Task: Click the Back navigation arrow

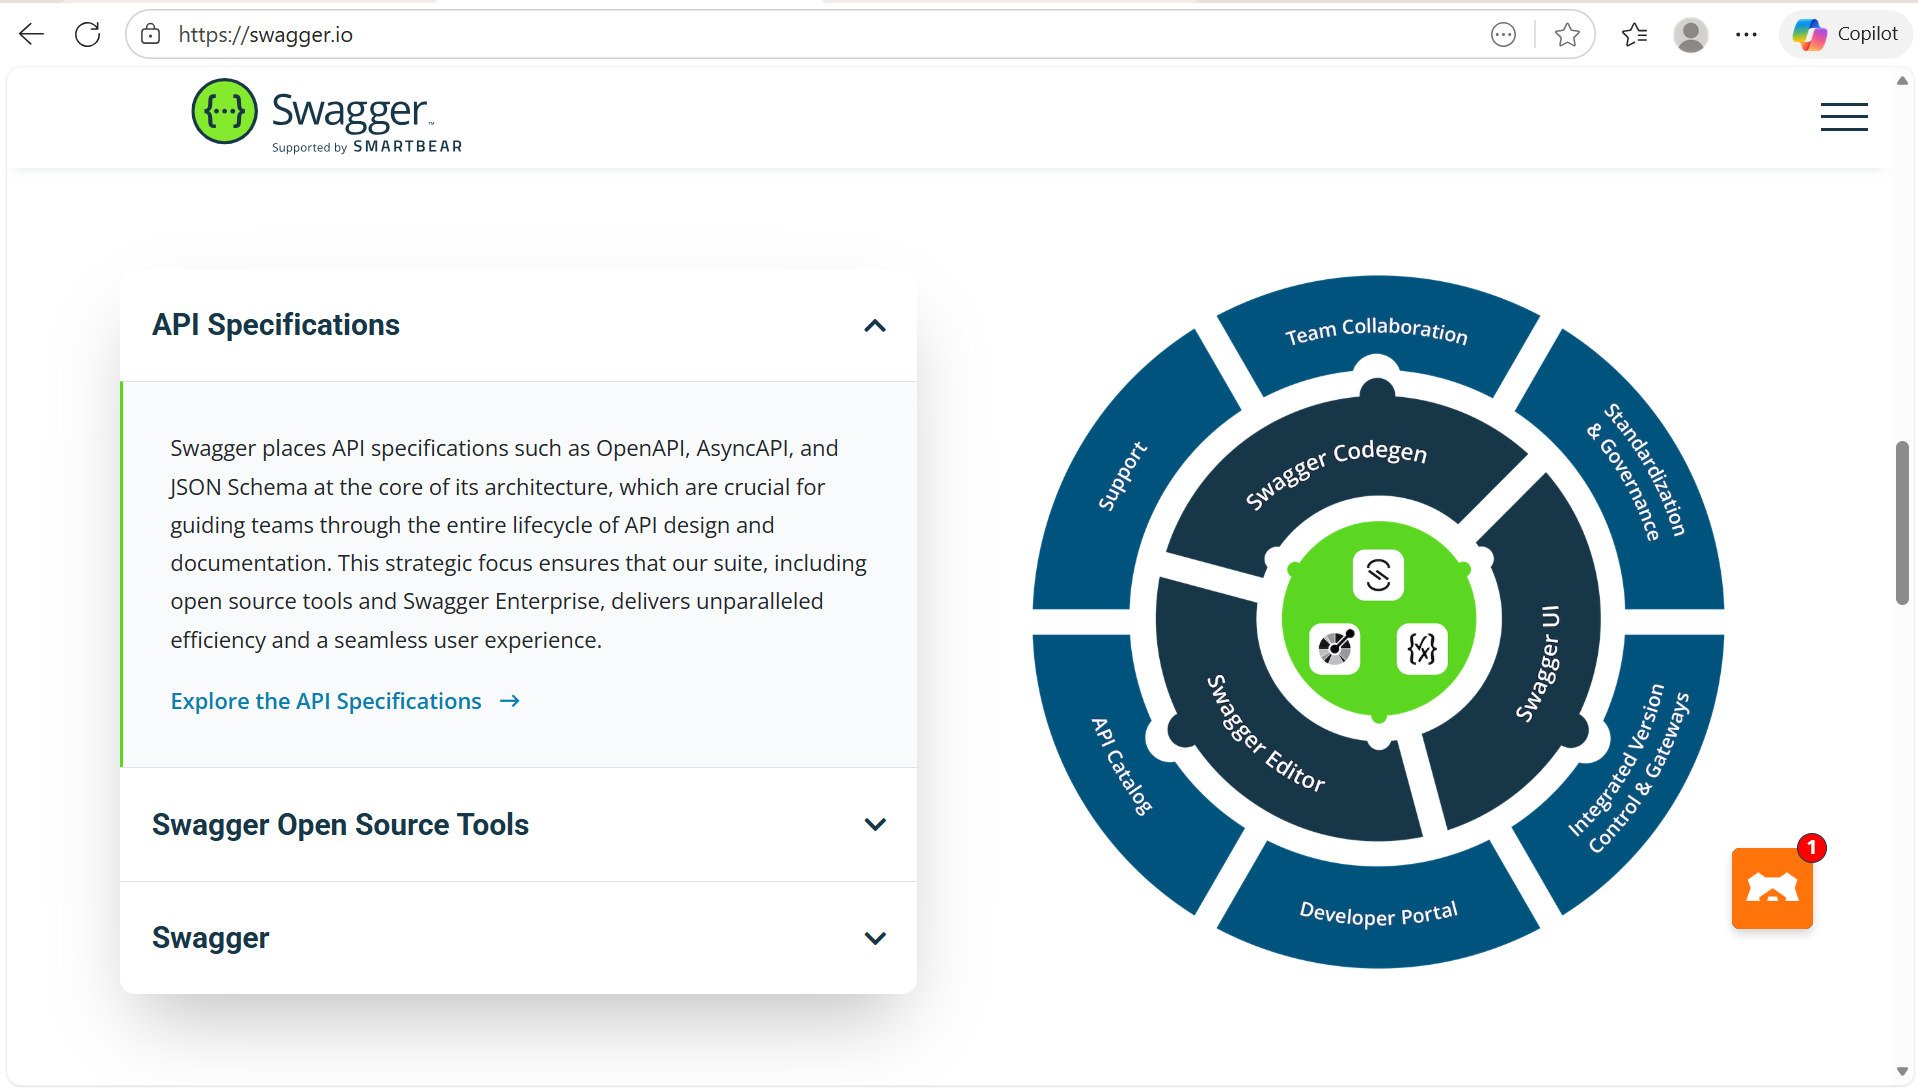Action: [x=31, y=33]
